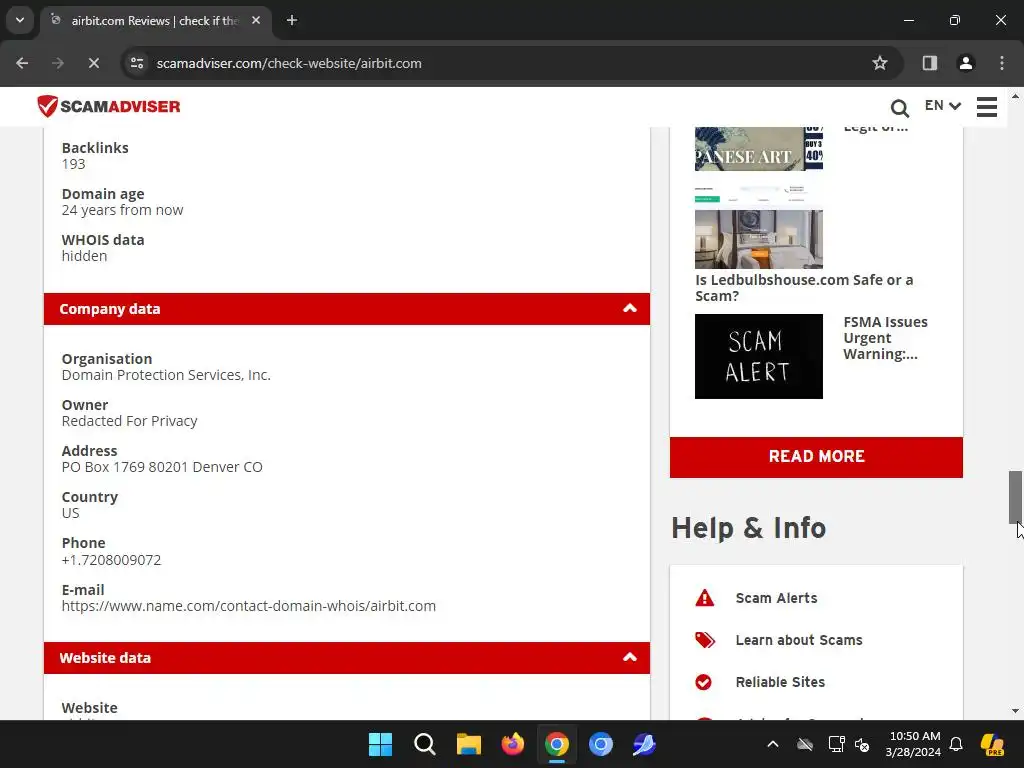Click the red checkmark circle icon
Screen dimensions: 1024x768
coord(703,682)
